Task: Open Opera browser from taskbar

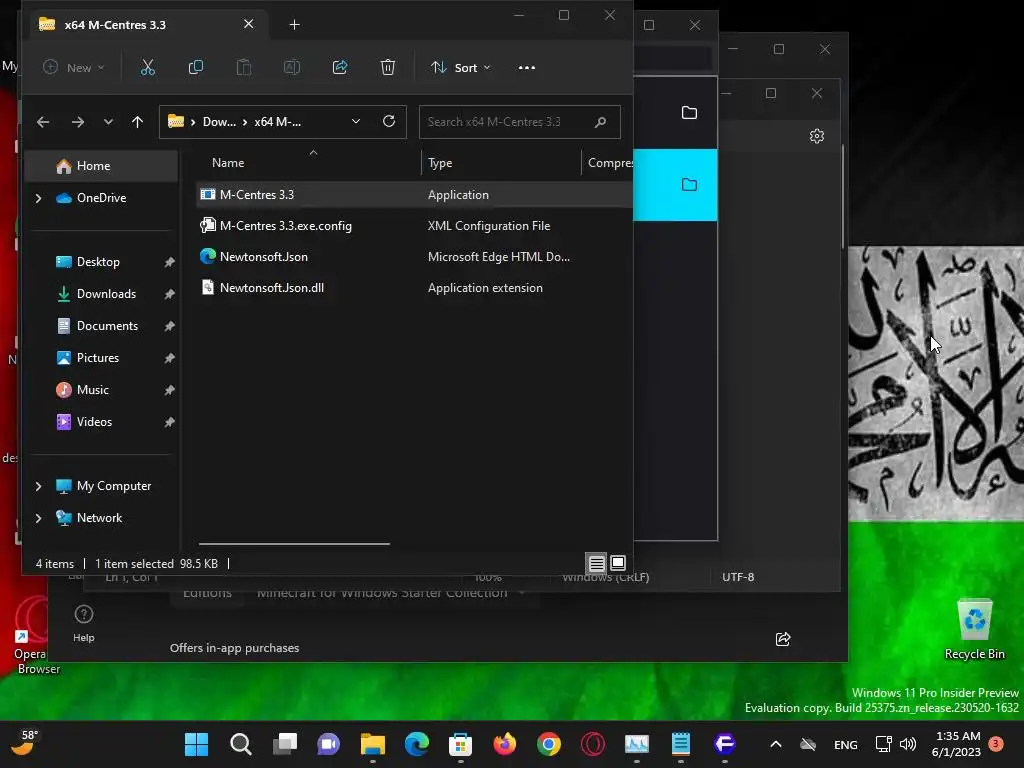Action: click(593, 744)
